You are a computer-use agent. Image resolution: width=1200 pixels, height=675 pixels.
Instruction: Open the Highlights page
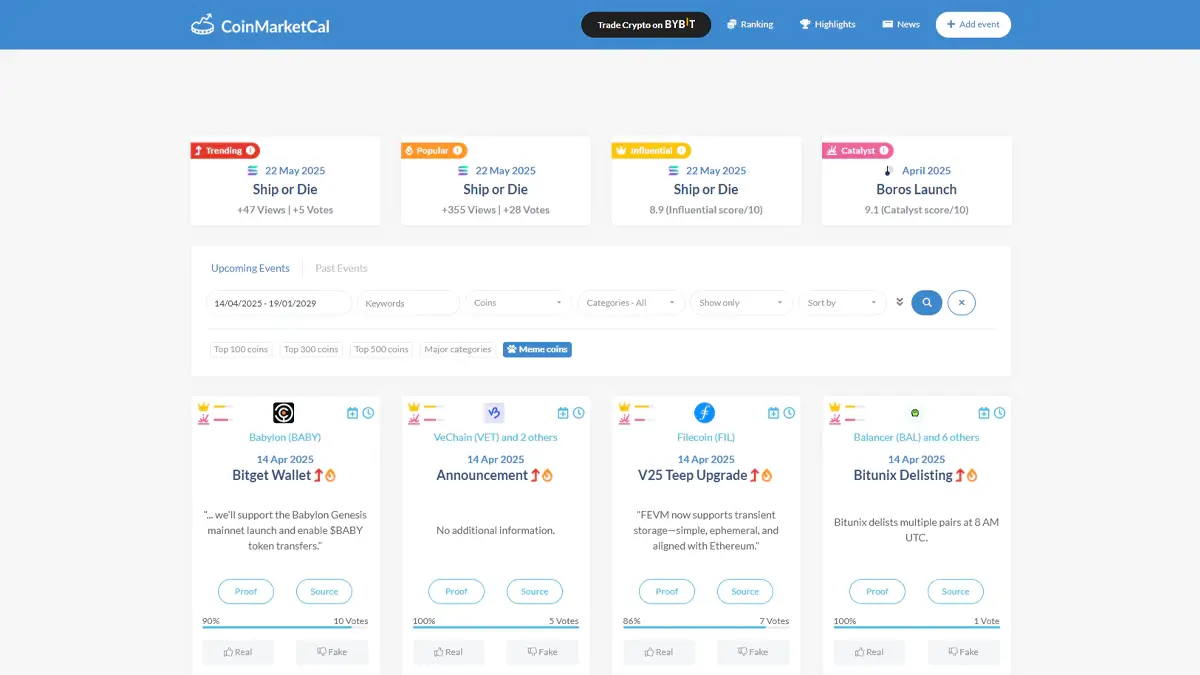(x=828, y=24)
